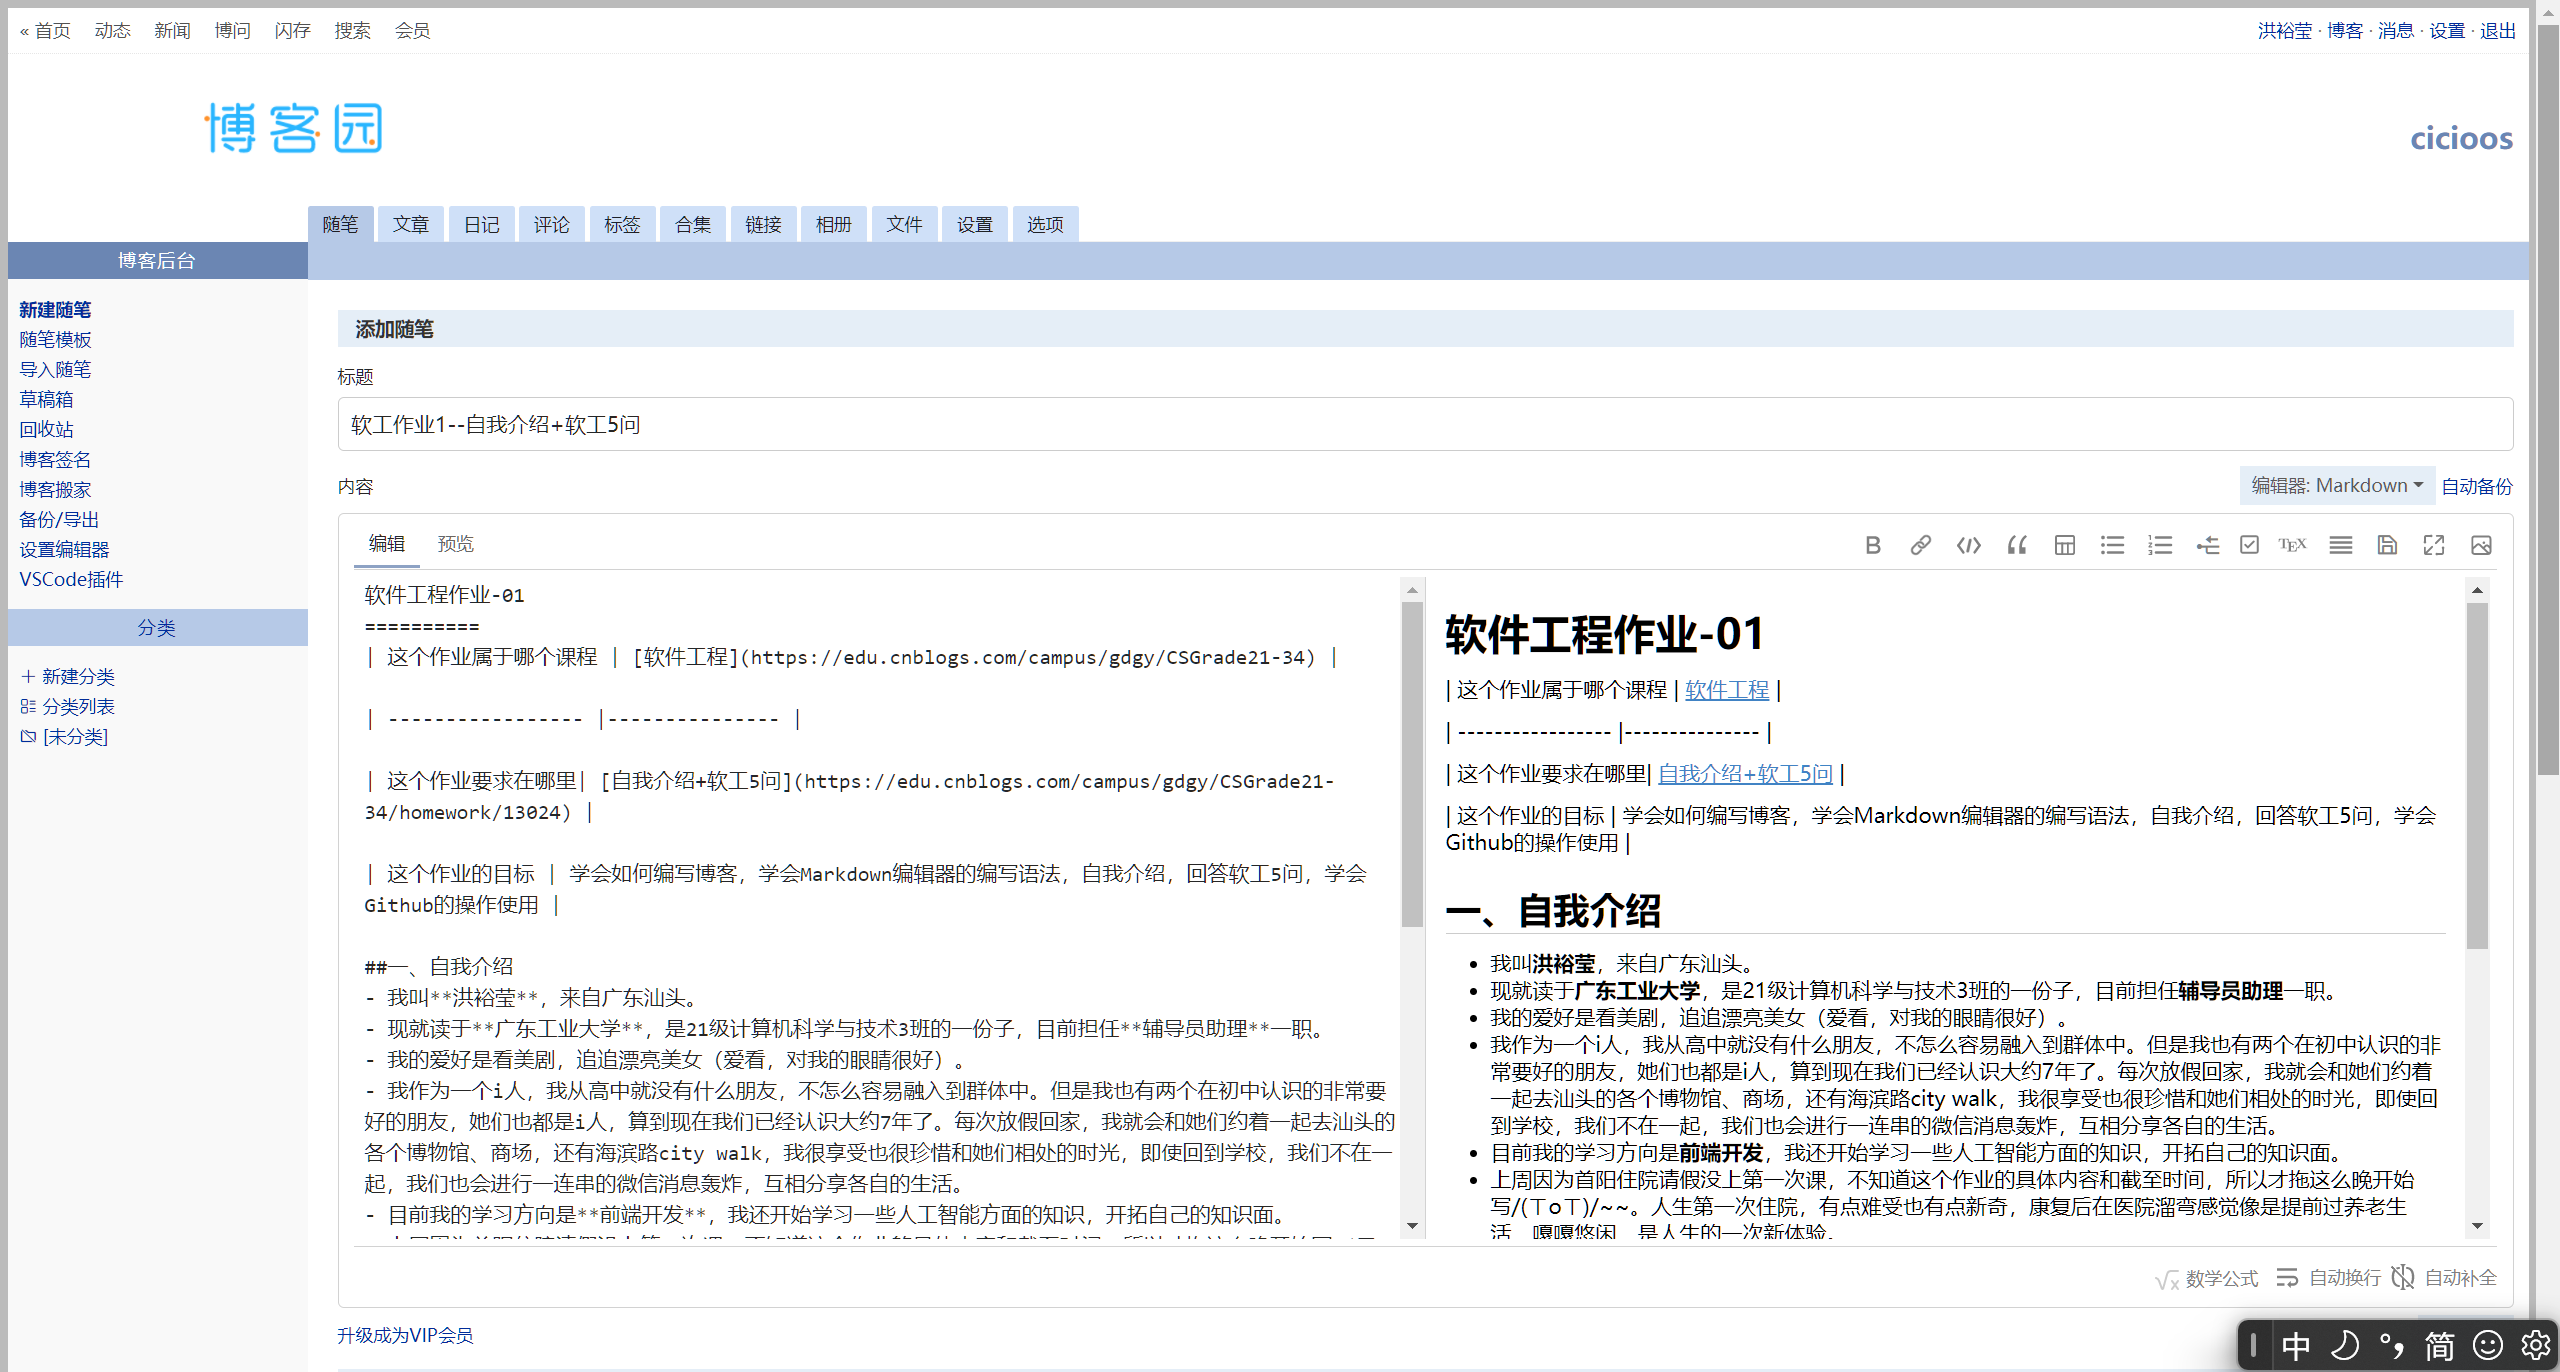Upload image using picture icon
Viewport: 2560px width, 1372px height.
(2481, 545)
